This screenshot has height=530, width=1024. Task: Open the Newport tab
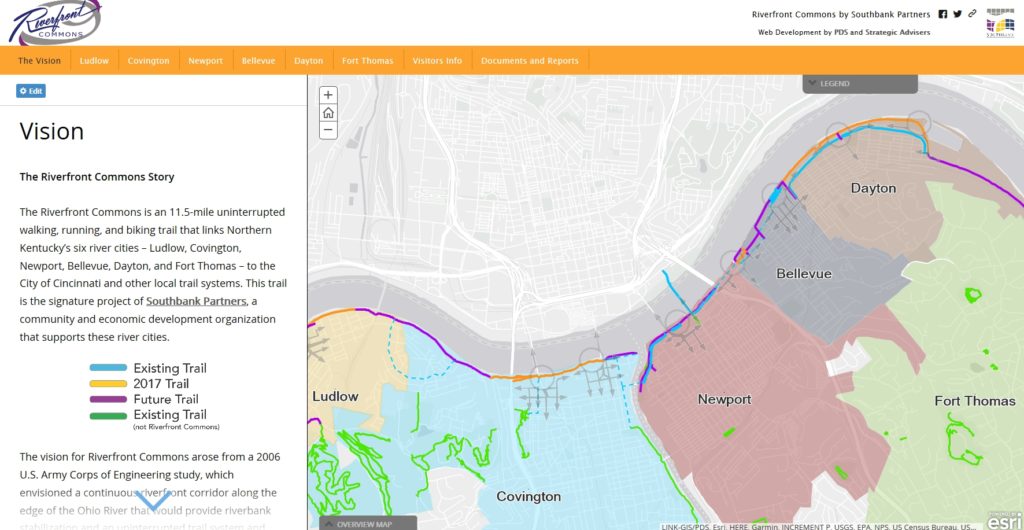click(206, 61)
